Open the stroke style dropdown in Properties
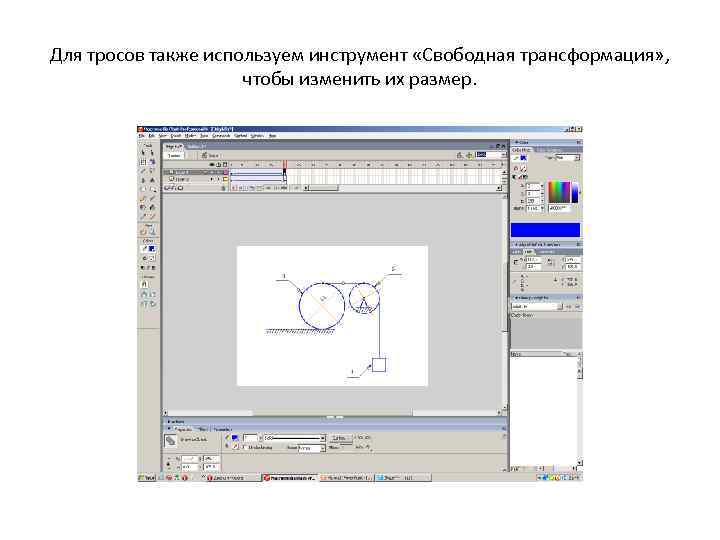The width and height of the screenshot is (720, 540). (294, 438)
